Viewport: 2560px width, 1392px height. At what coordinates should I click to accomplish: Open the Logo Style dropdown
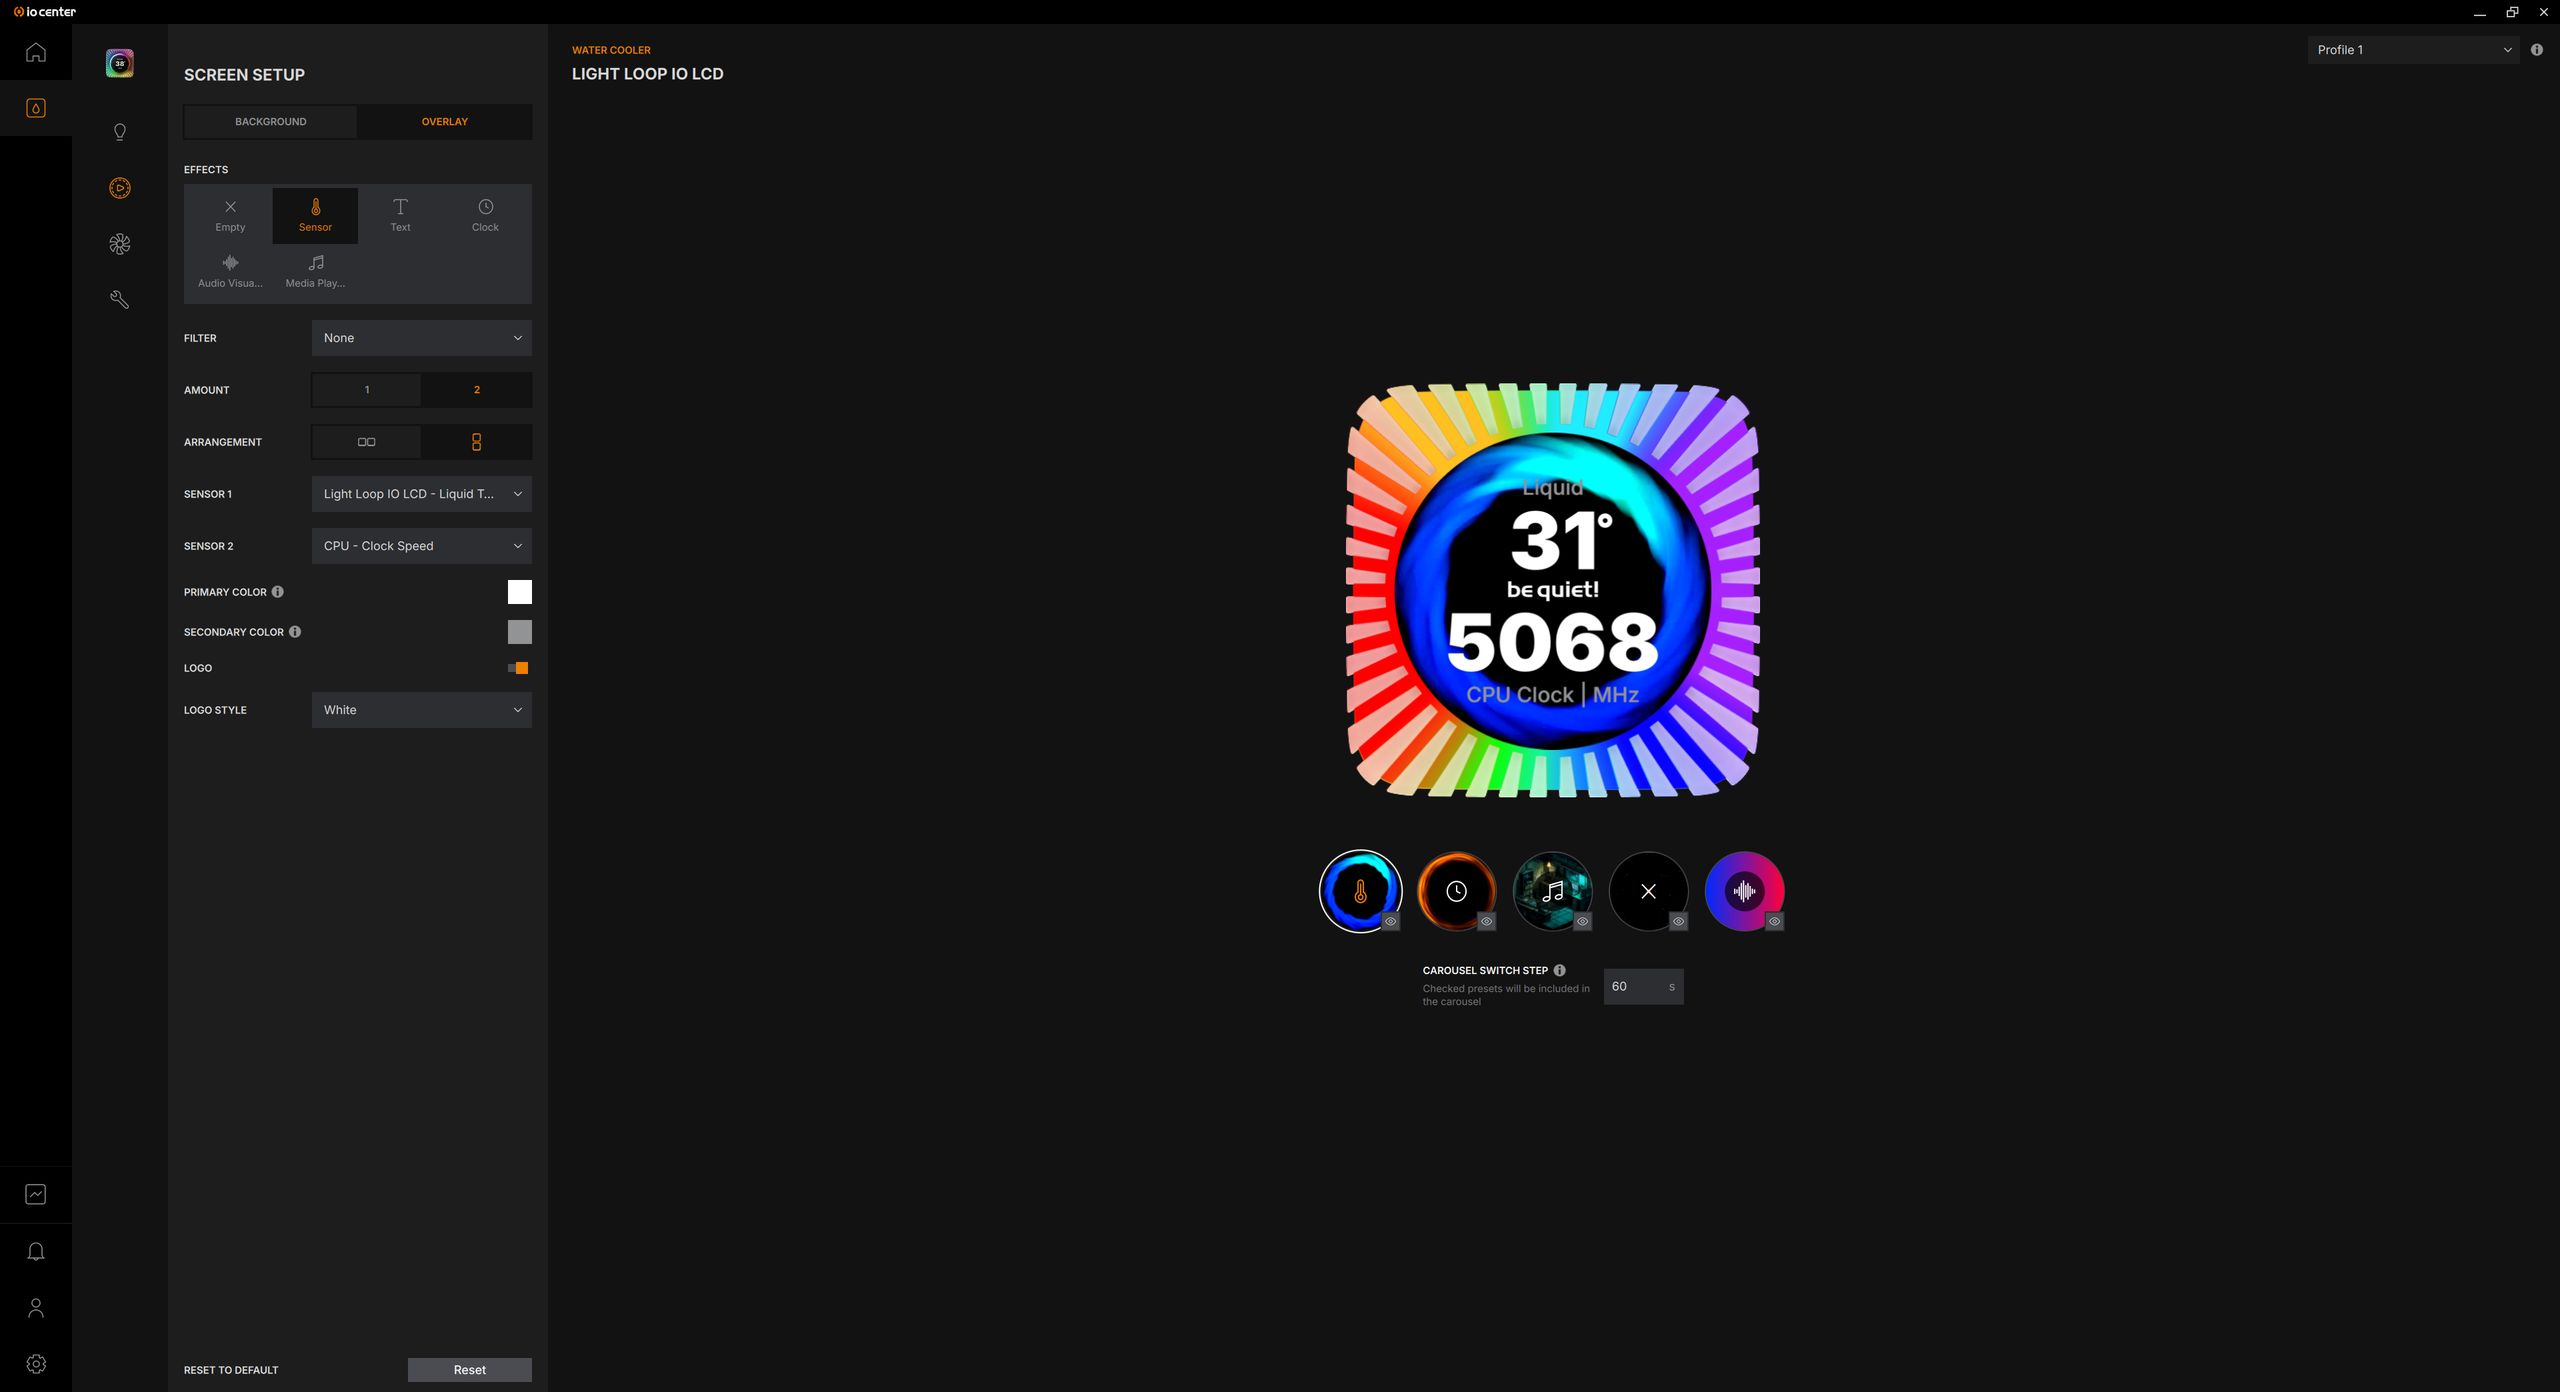click(x=422, y=710)
